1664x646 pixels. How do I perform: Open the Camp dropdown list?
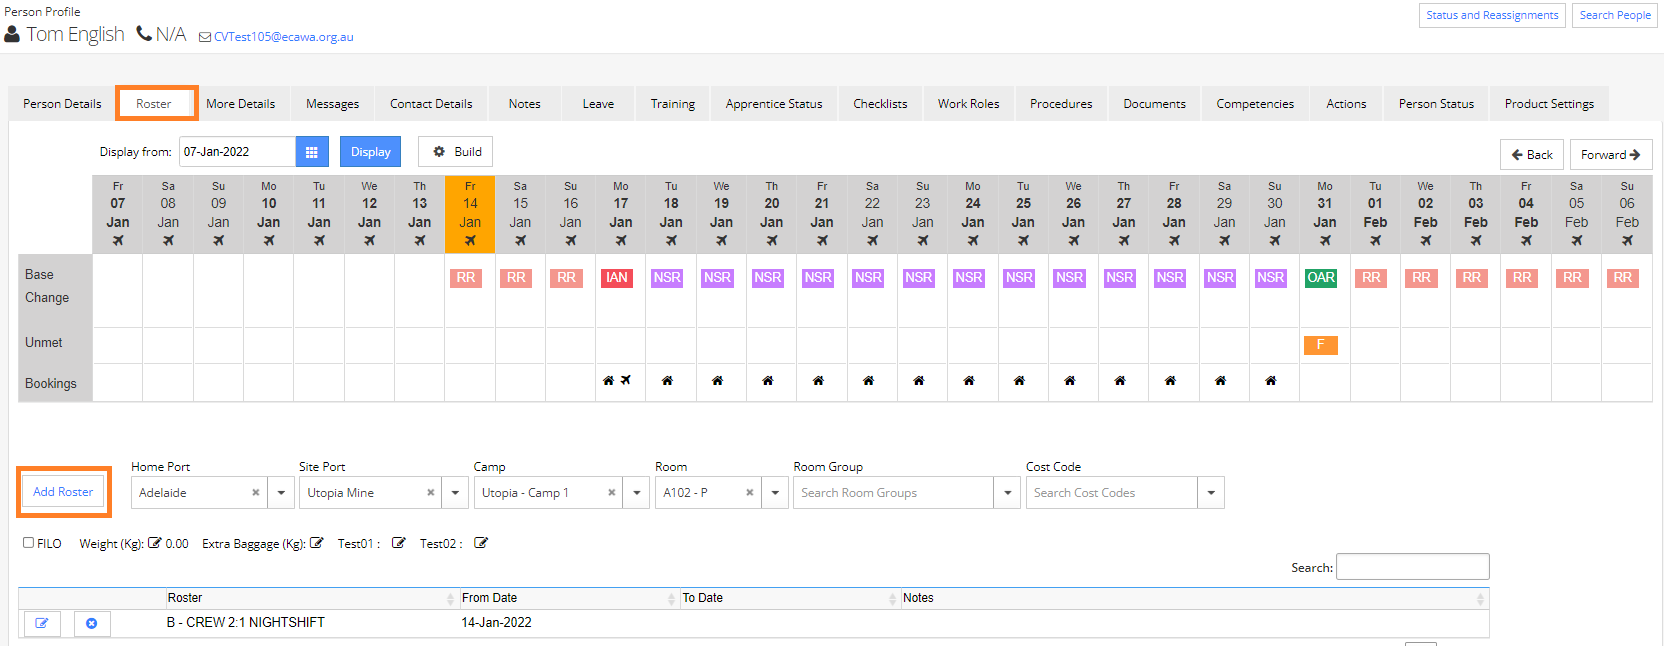pos(636,493)
